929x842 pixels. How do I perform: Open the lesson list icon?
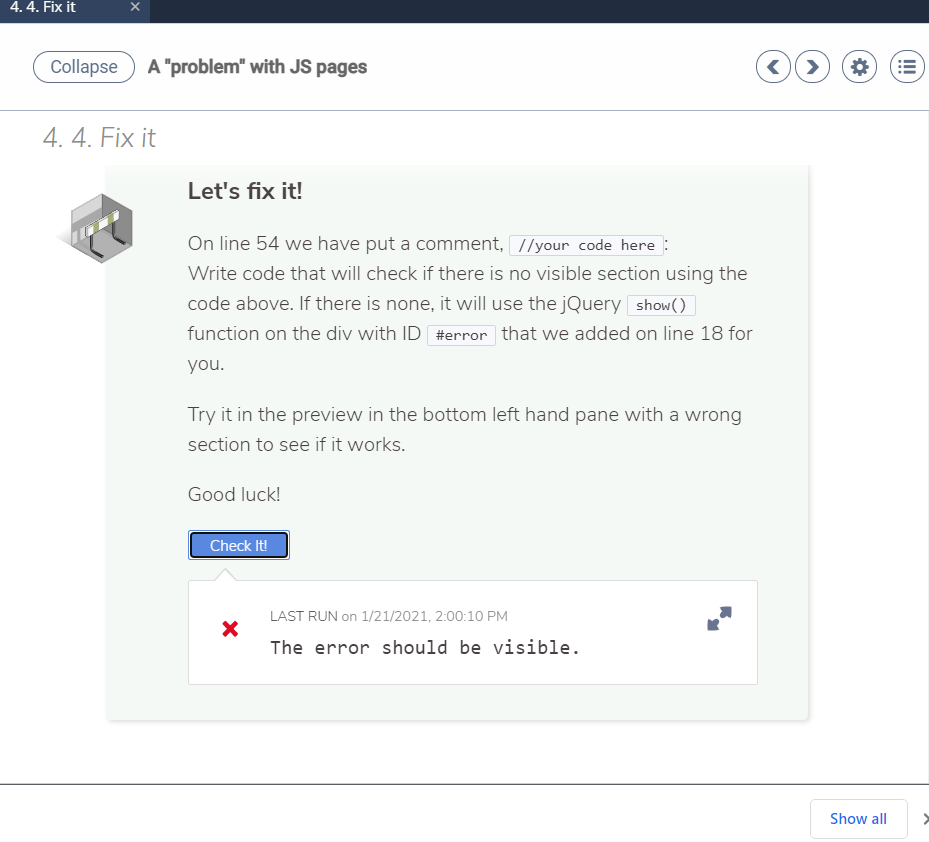click(906, 66)
